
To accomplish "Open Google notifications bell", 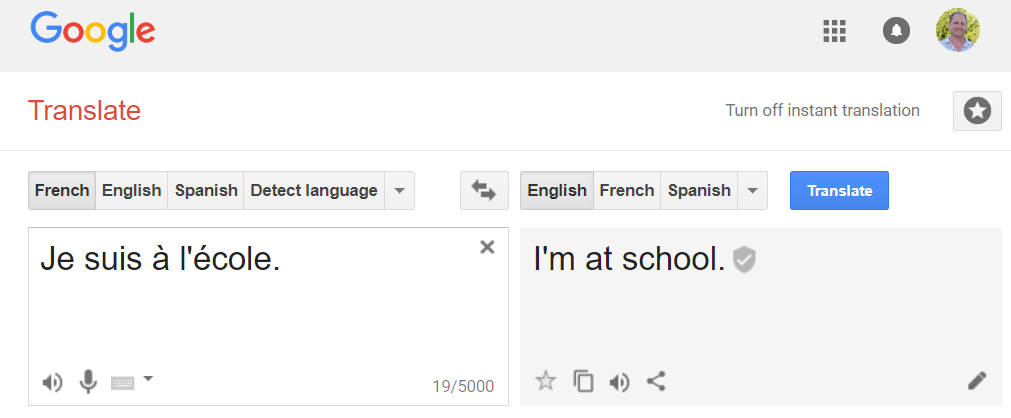I will [x=896, y=30].
